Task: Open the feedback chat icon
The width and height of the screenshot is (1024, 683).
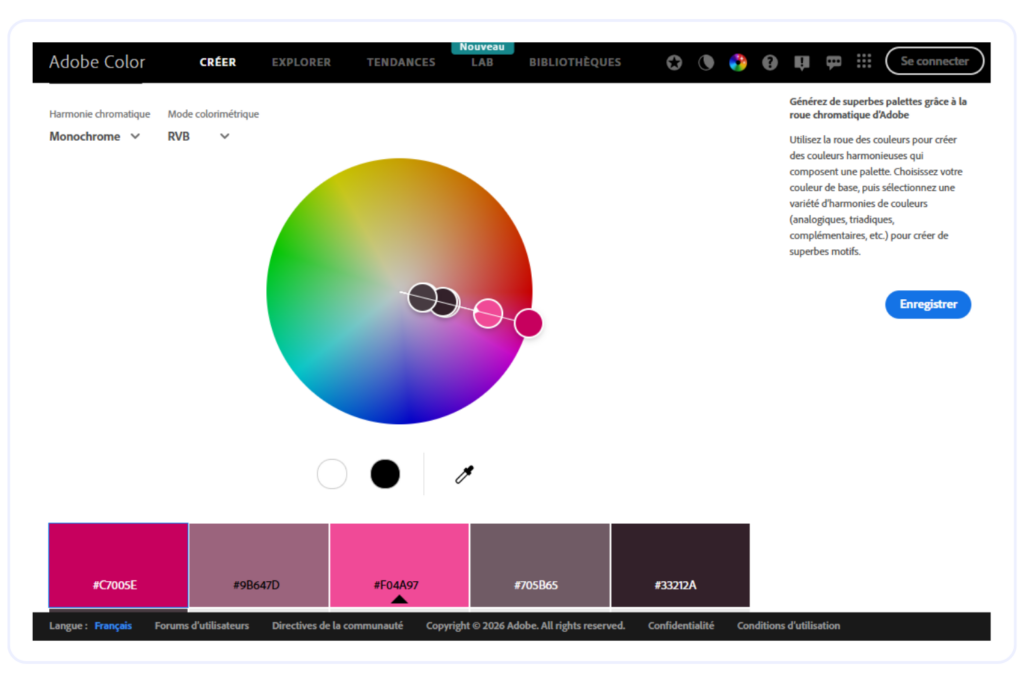Action: (x=834, y=61)
